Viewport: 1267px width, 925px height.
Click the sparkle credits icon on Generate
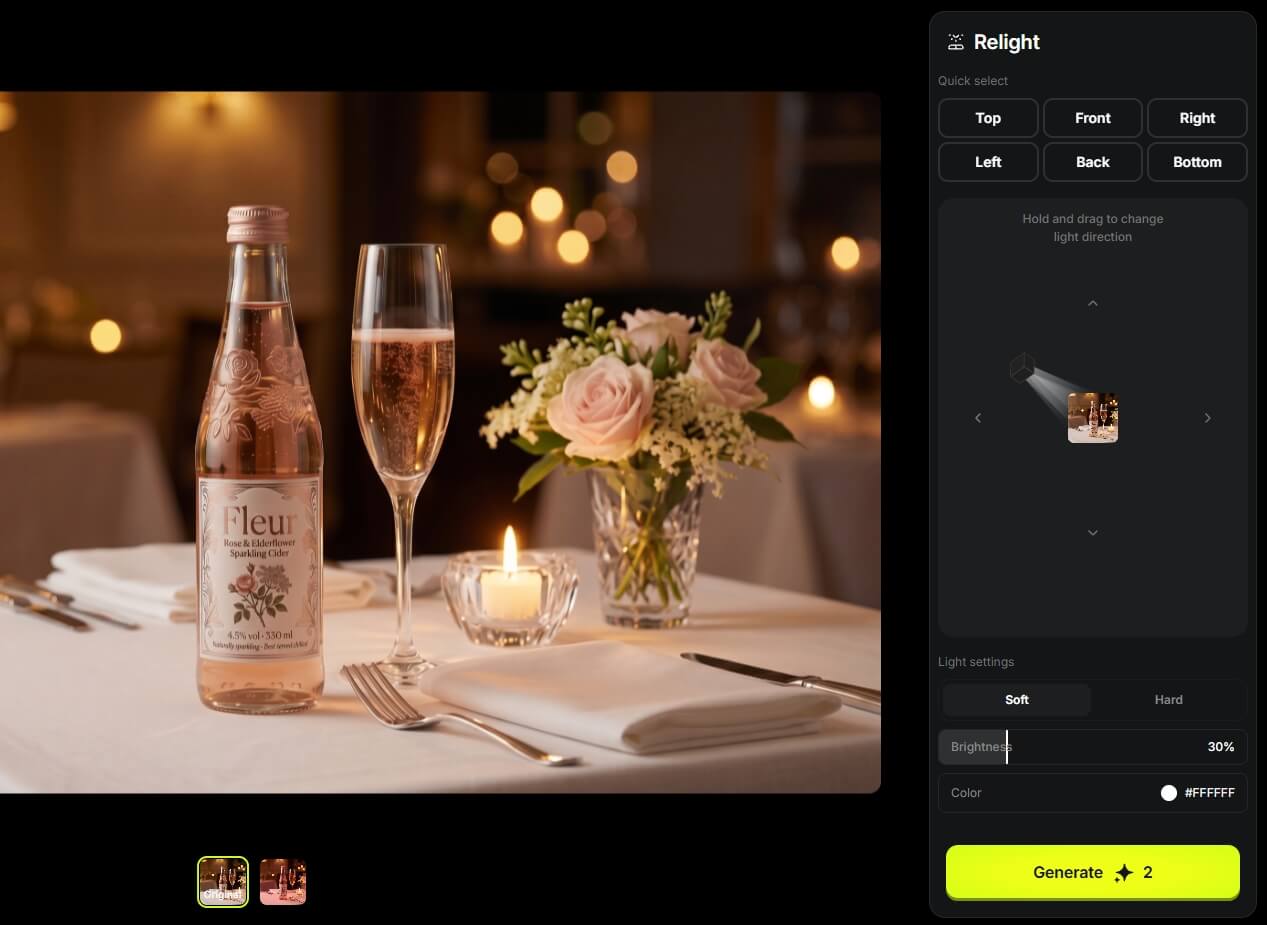1124,873
